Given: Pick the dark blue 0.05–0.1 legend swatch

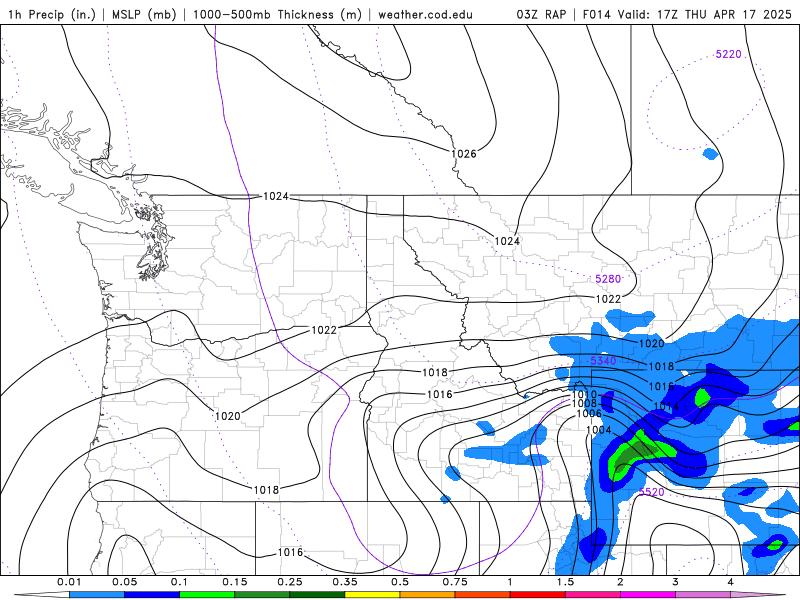Looking at the screenshot, I should tap(152, 595).
